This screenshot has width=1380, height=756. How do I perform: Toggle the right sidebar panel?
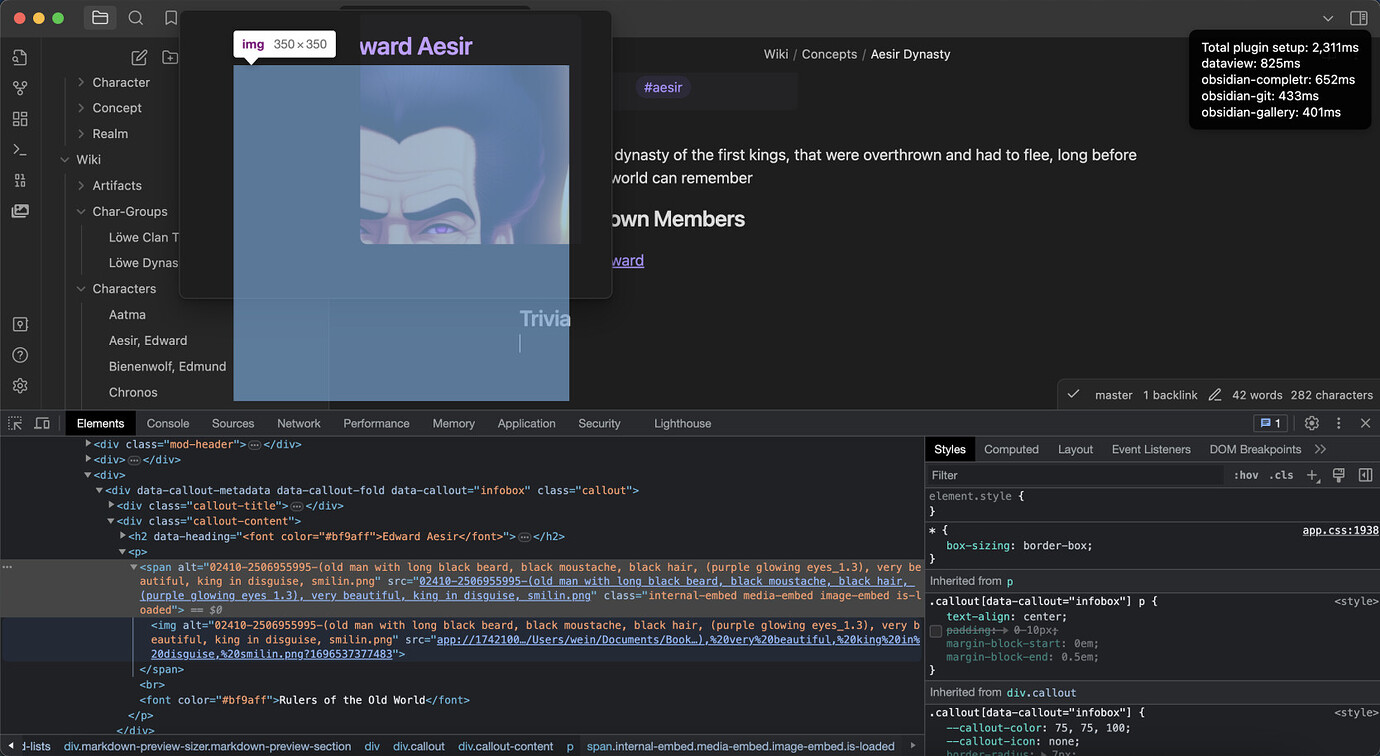(1358, 18)
